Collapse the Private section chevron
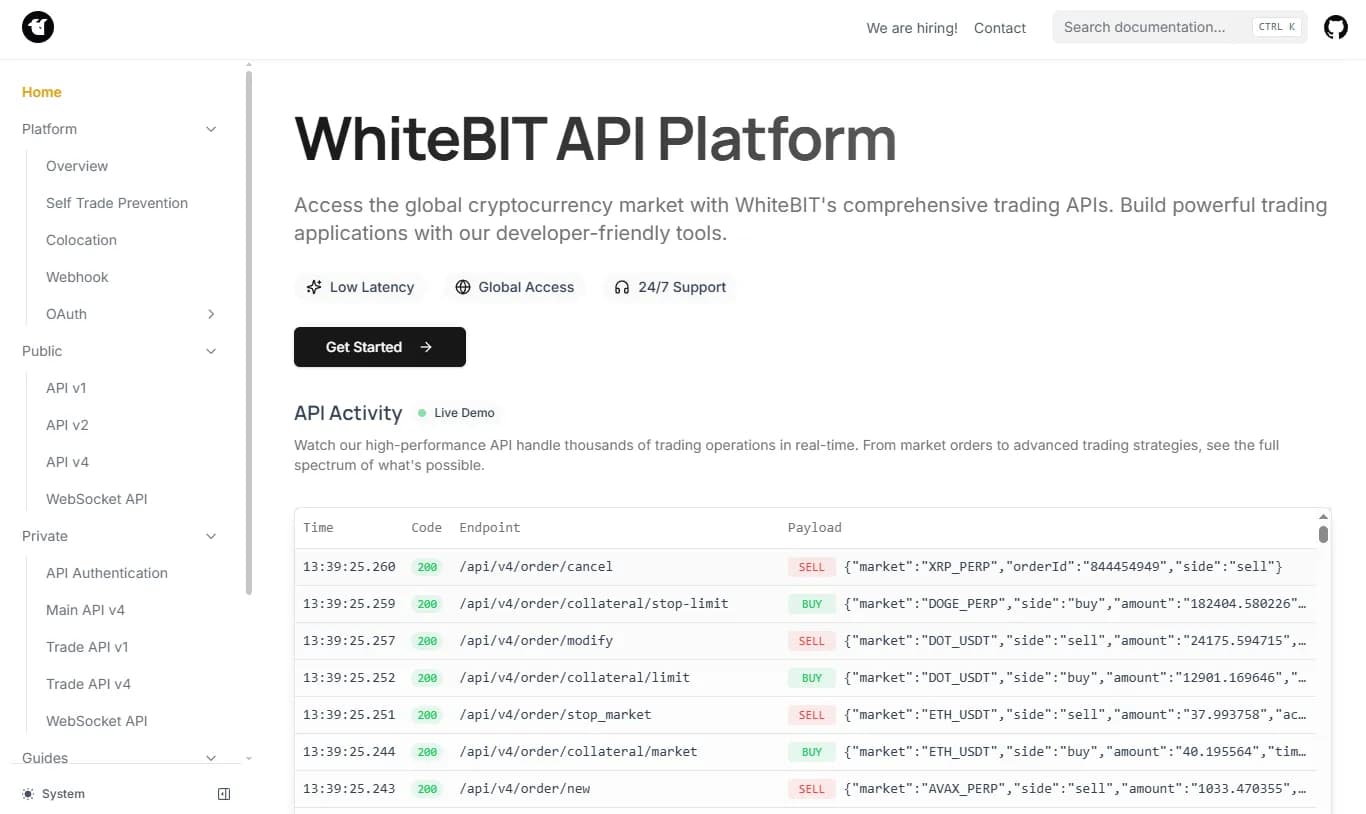The width and height of the screenshot is (1366, 814). coord(211,536)
